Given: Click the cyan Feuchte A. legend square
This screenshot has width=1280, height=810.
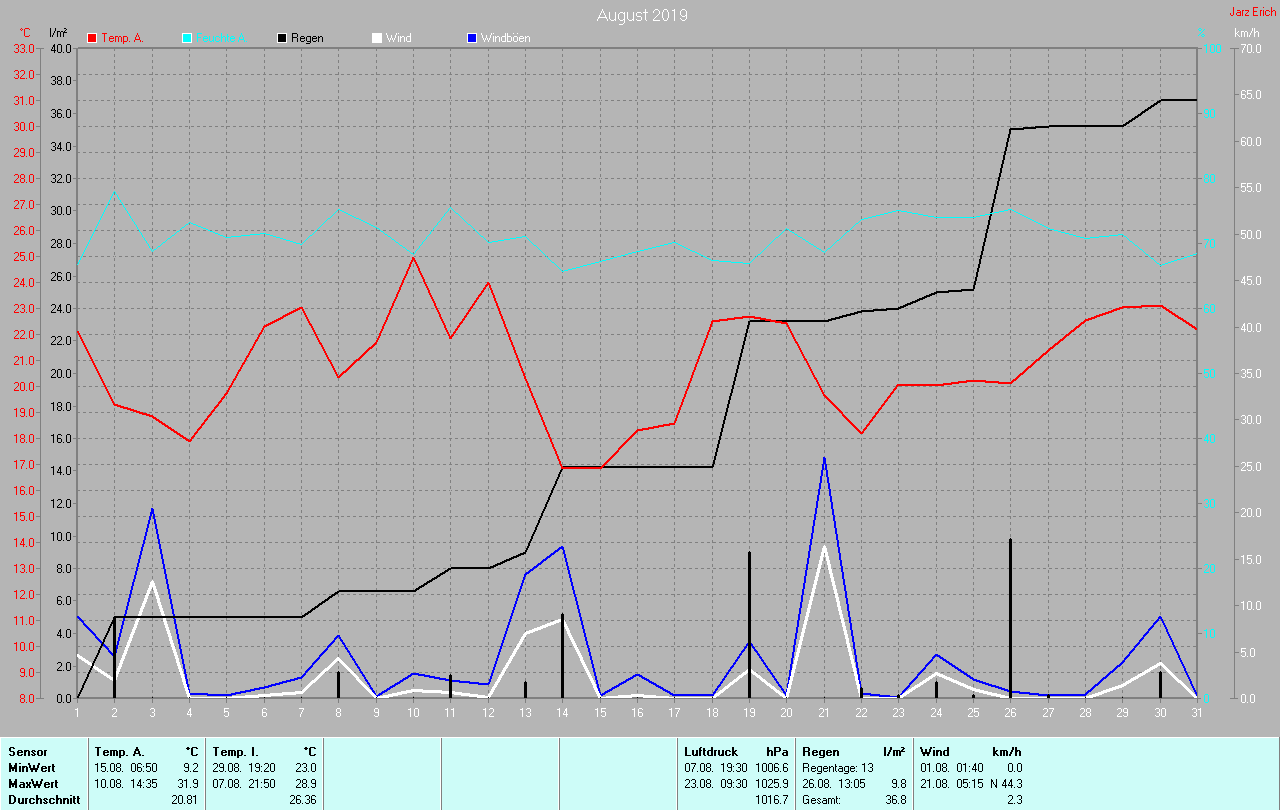Looking at the screenshot, I should click(187, 38).
